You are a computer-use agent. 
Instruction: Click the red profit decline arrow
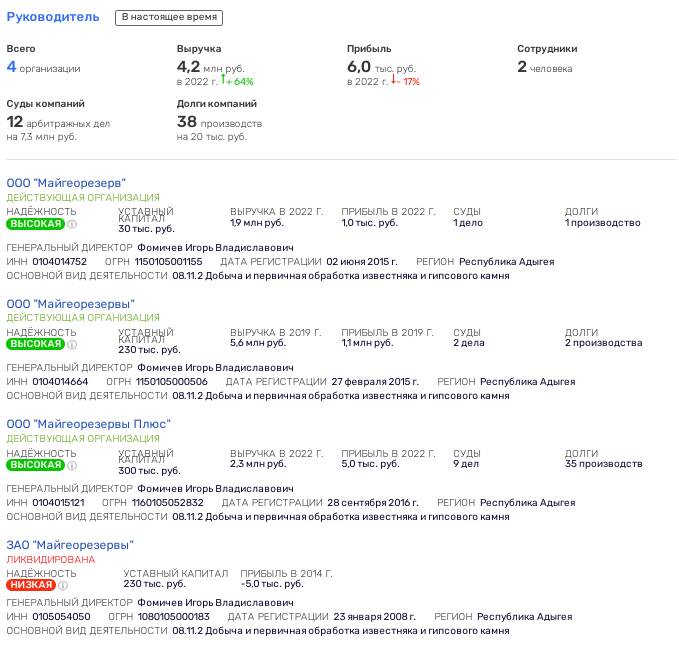[x=394, y=79]
